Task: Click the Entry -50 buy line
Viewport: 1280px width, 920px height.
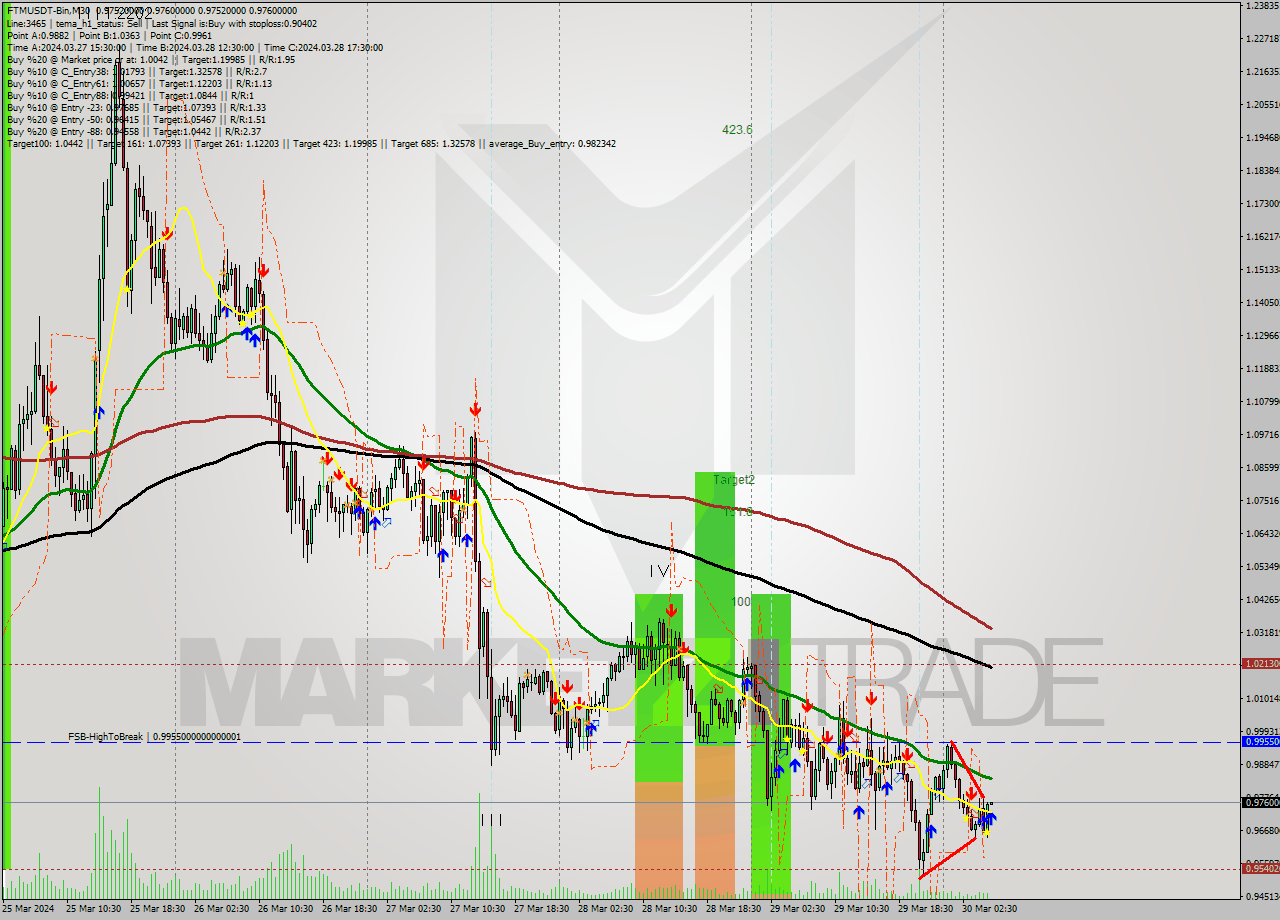Action: 136,119
